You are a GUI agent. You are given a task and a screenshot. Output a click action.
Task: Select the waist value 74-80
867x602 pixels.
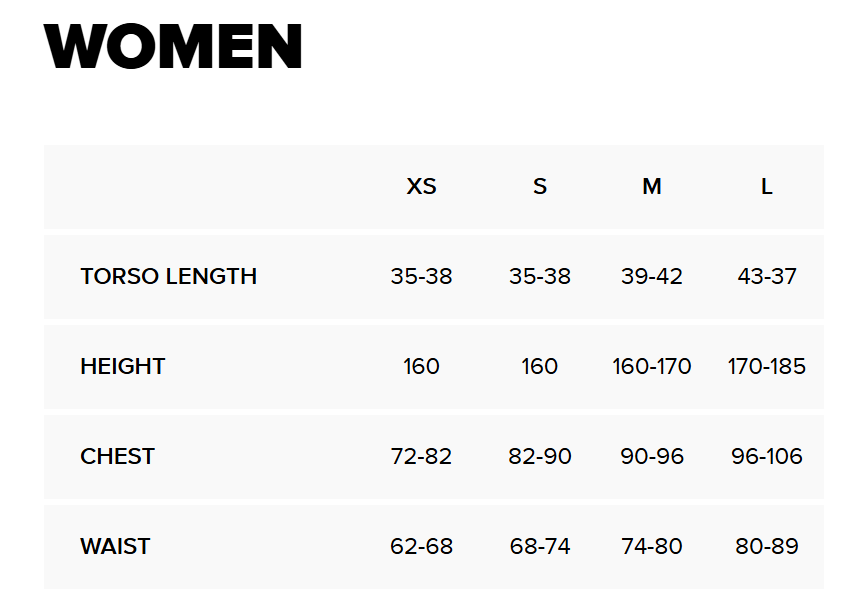point(652,547)
